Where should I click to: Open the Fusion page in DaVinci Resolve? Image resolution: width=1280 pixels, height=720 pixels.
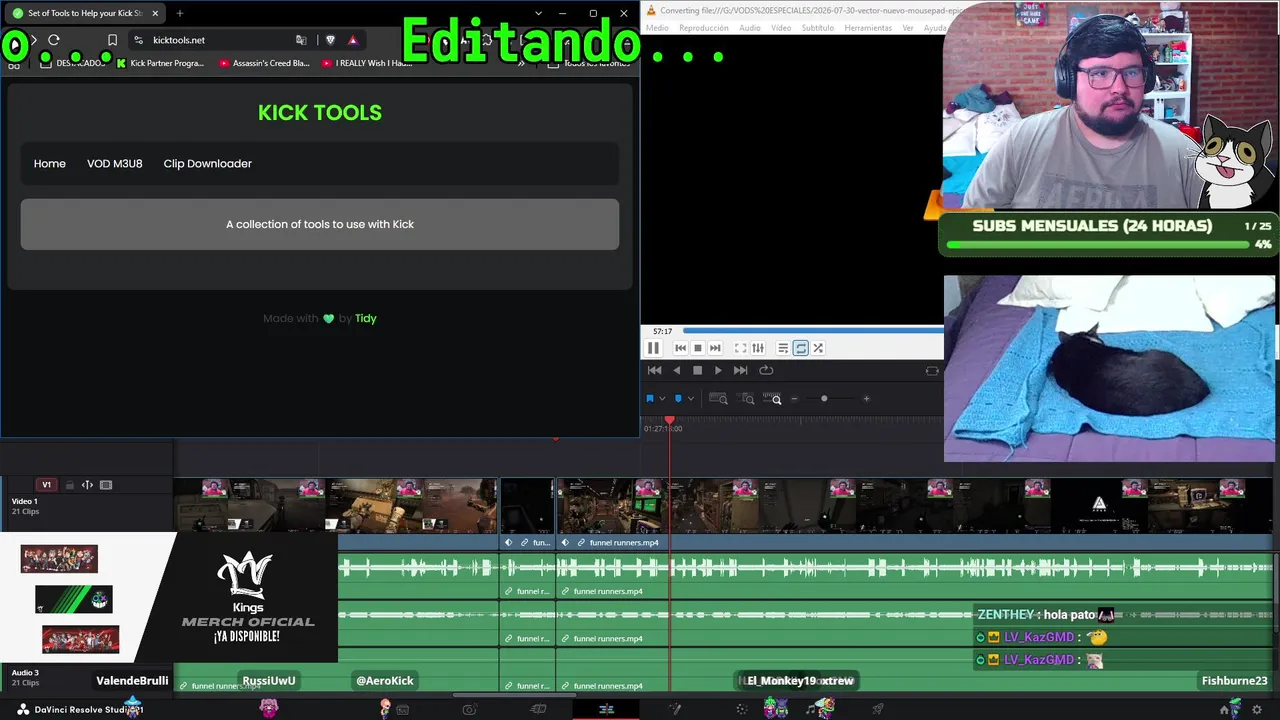coord(675,710)
